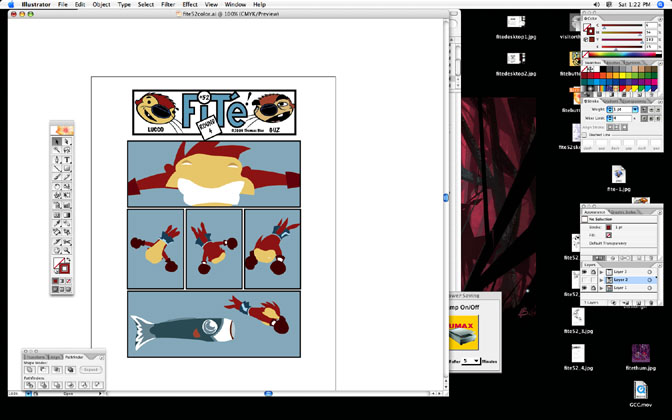Image resolution: width=672 pixels, height=420 pixels.
Task: Select the Rectangle tool
Action: [x=67, y=168]
